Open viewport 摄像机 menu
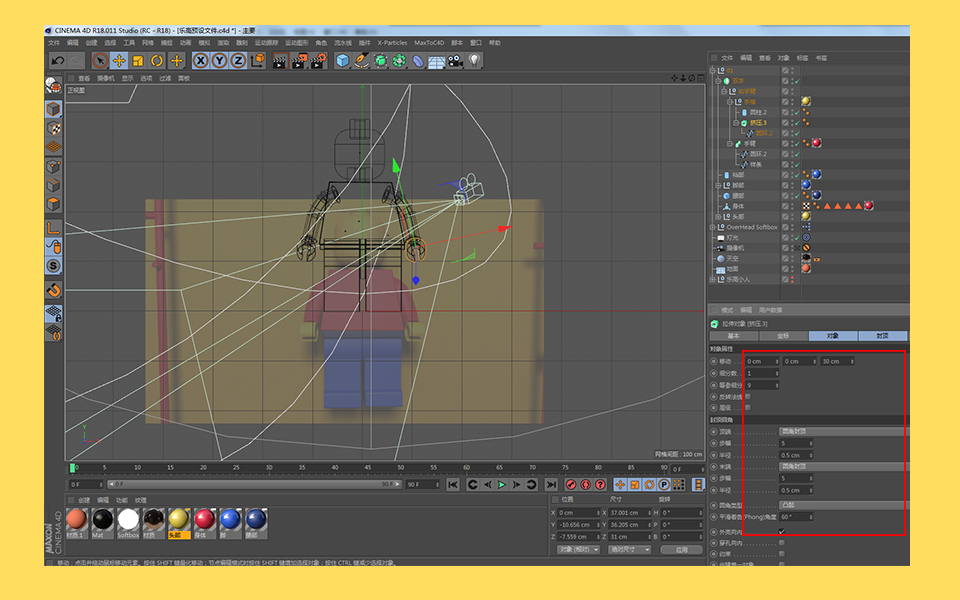 pos(105,78)
